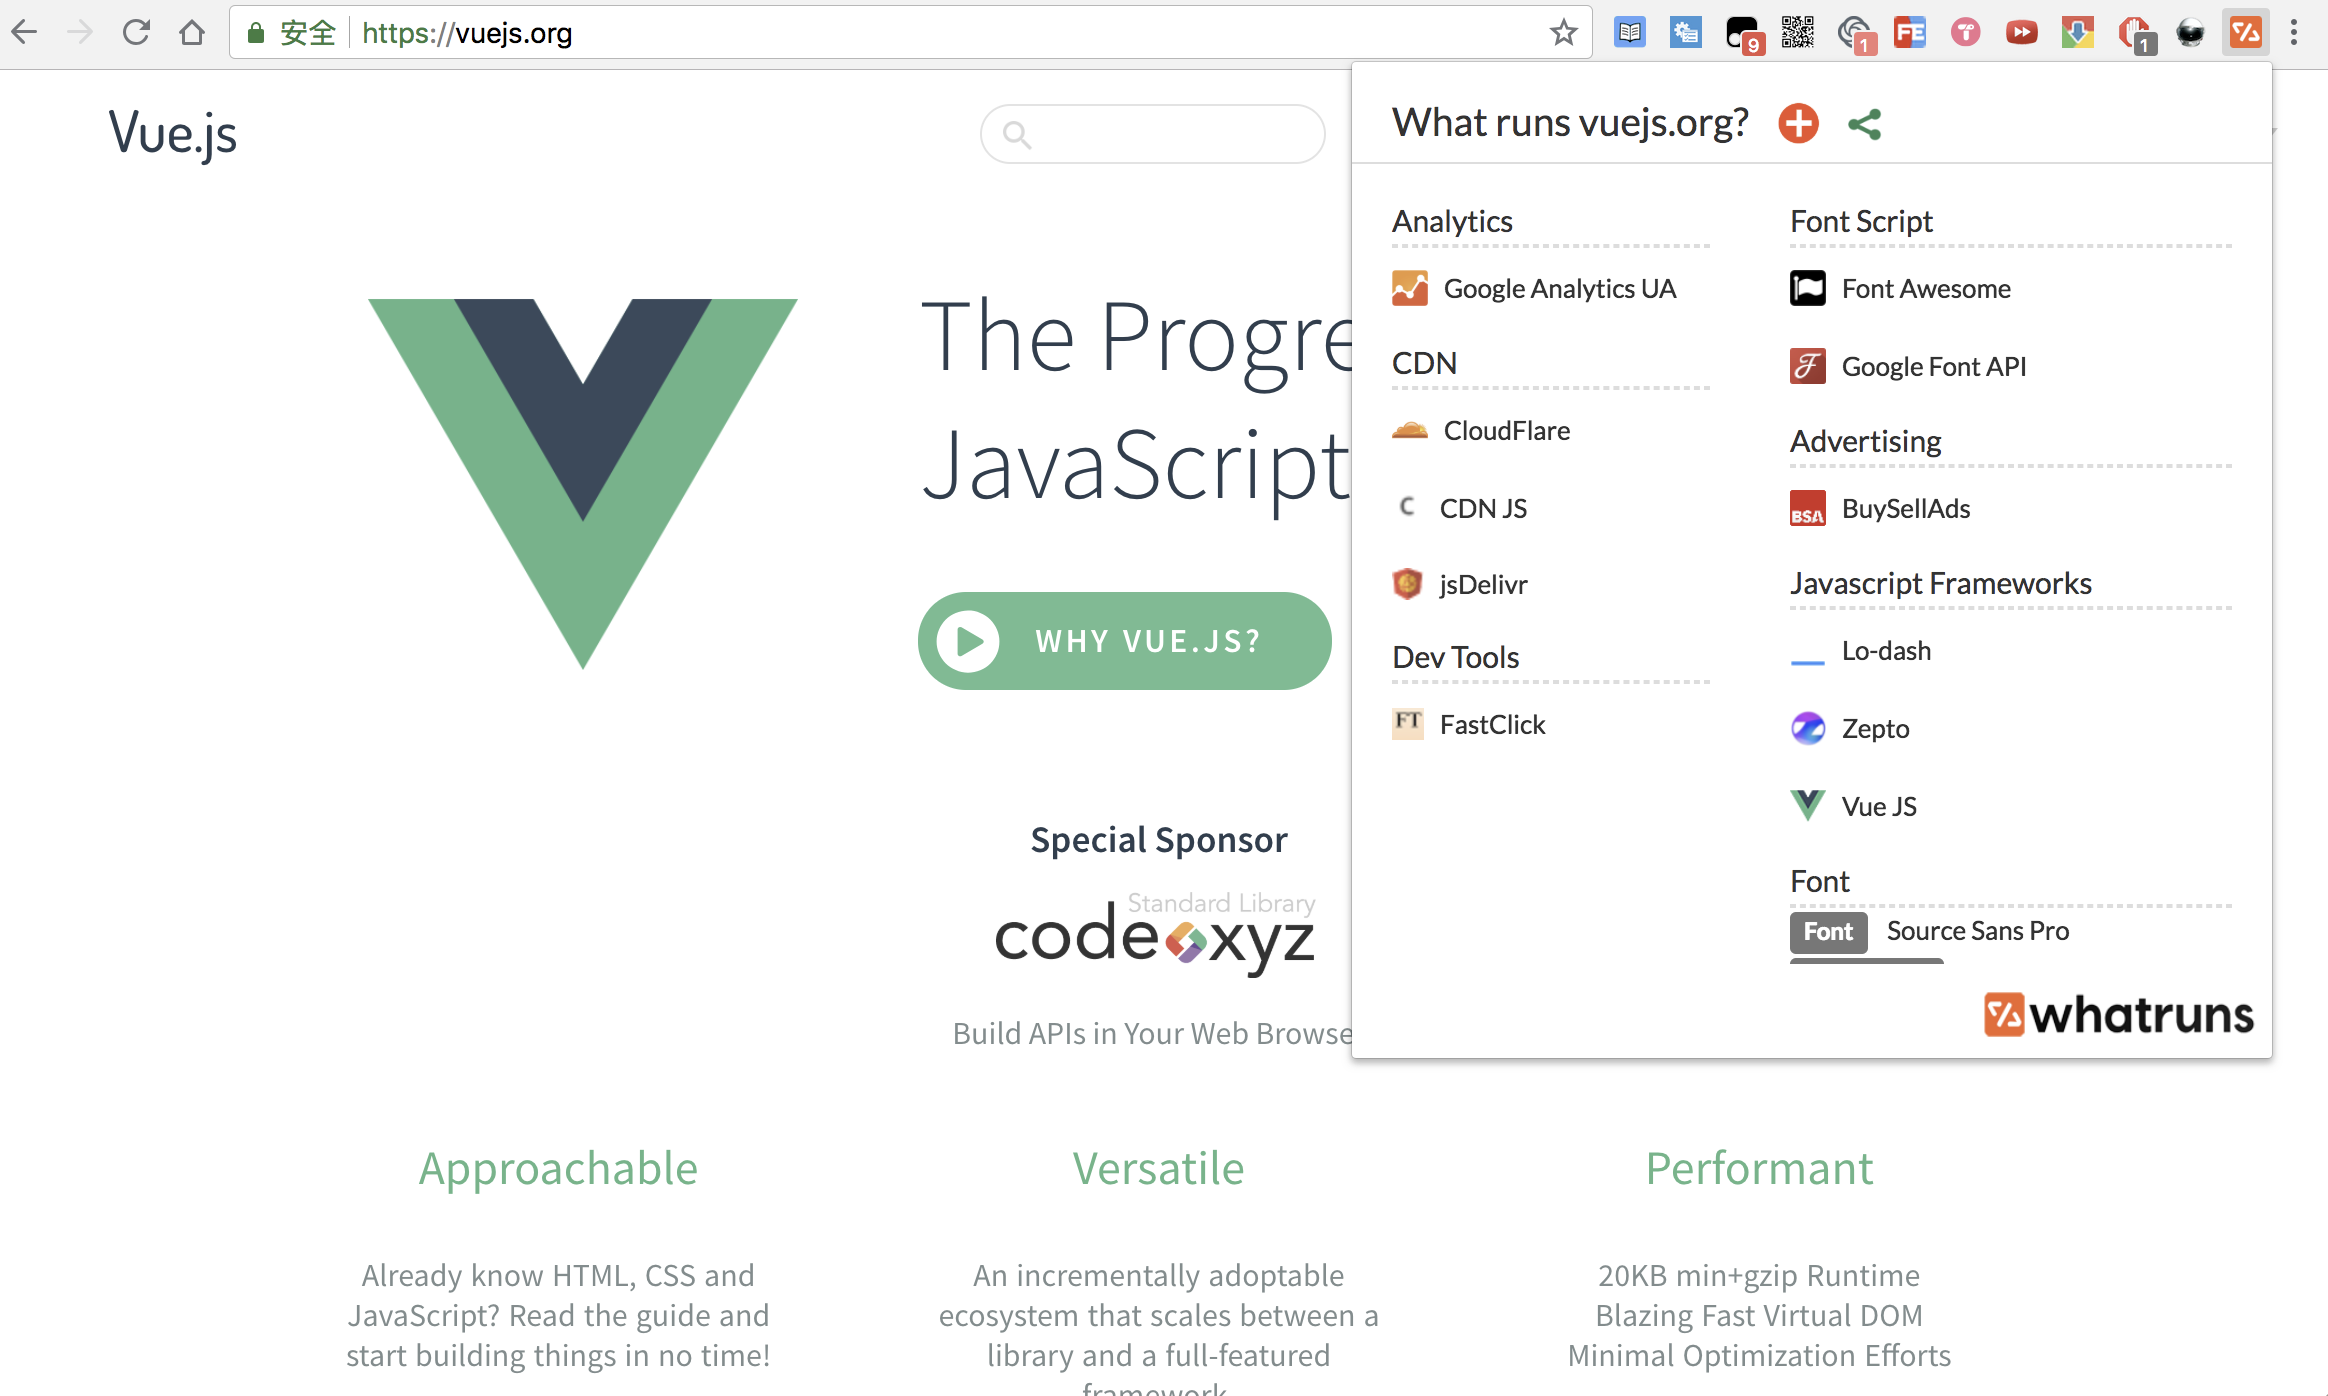Screen dimensions: 2328x1396
Task: Click the FE helper extension icon
Action: pyautogui.click(x=1909, y=33)
